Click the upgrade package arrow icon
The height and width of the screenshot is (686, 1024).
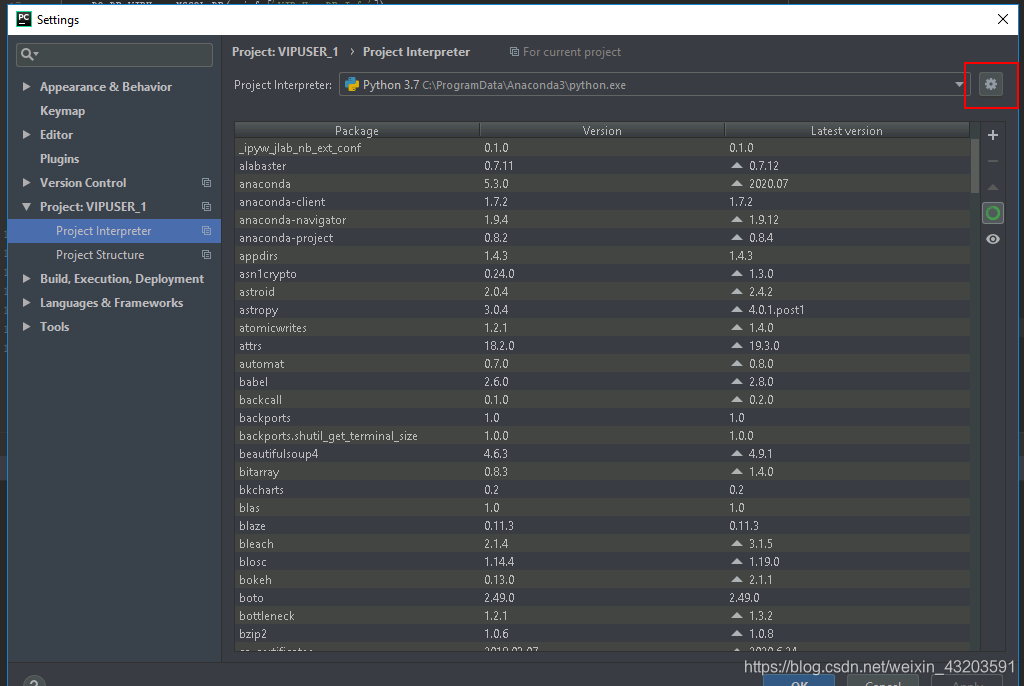[x=993, y=188]
